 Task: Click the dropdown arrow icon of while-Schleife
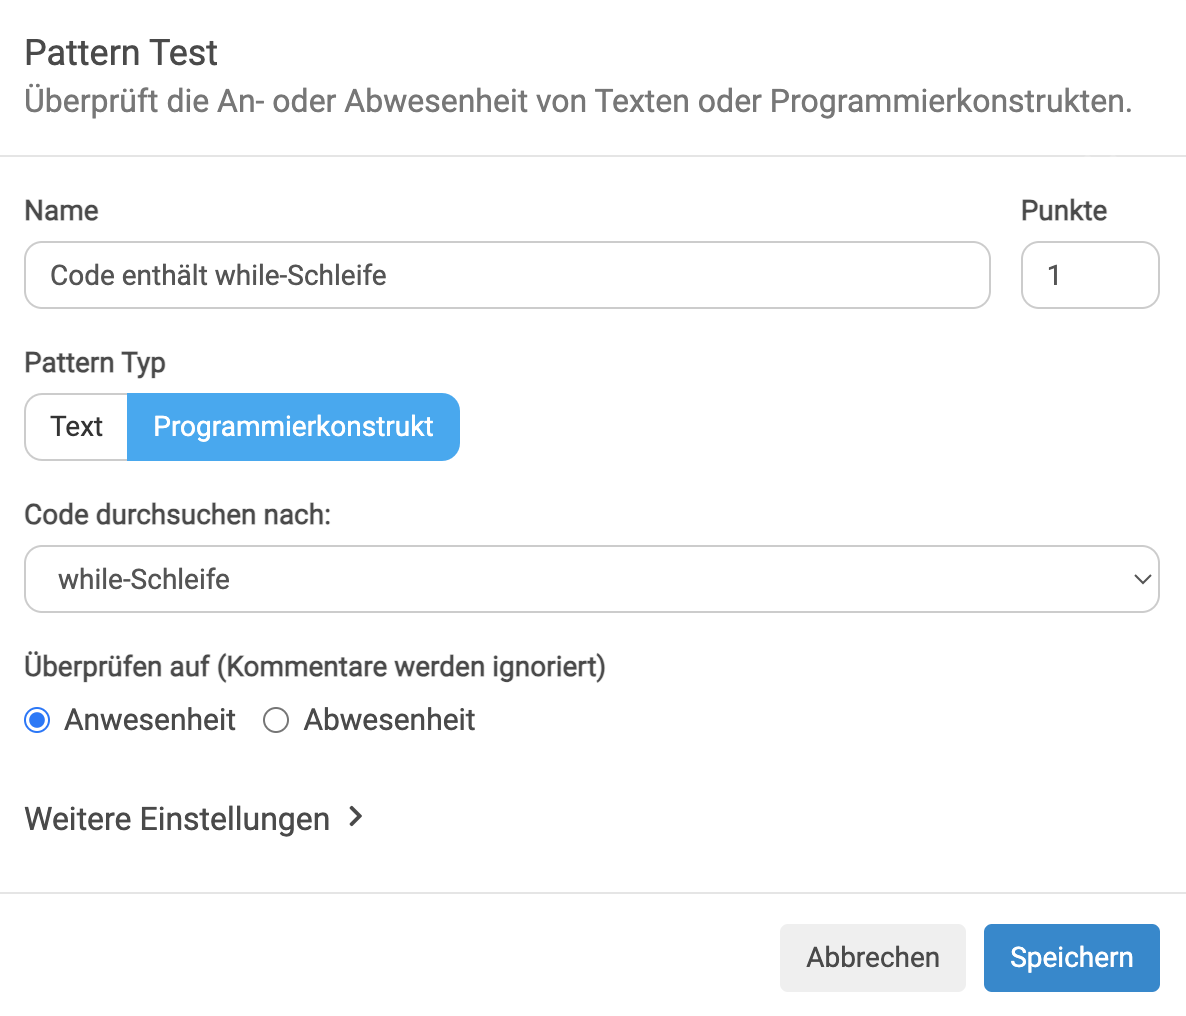[x=1142, y=579]
